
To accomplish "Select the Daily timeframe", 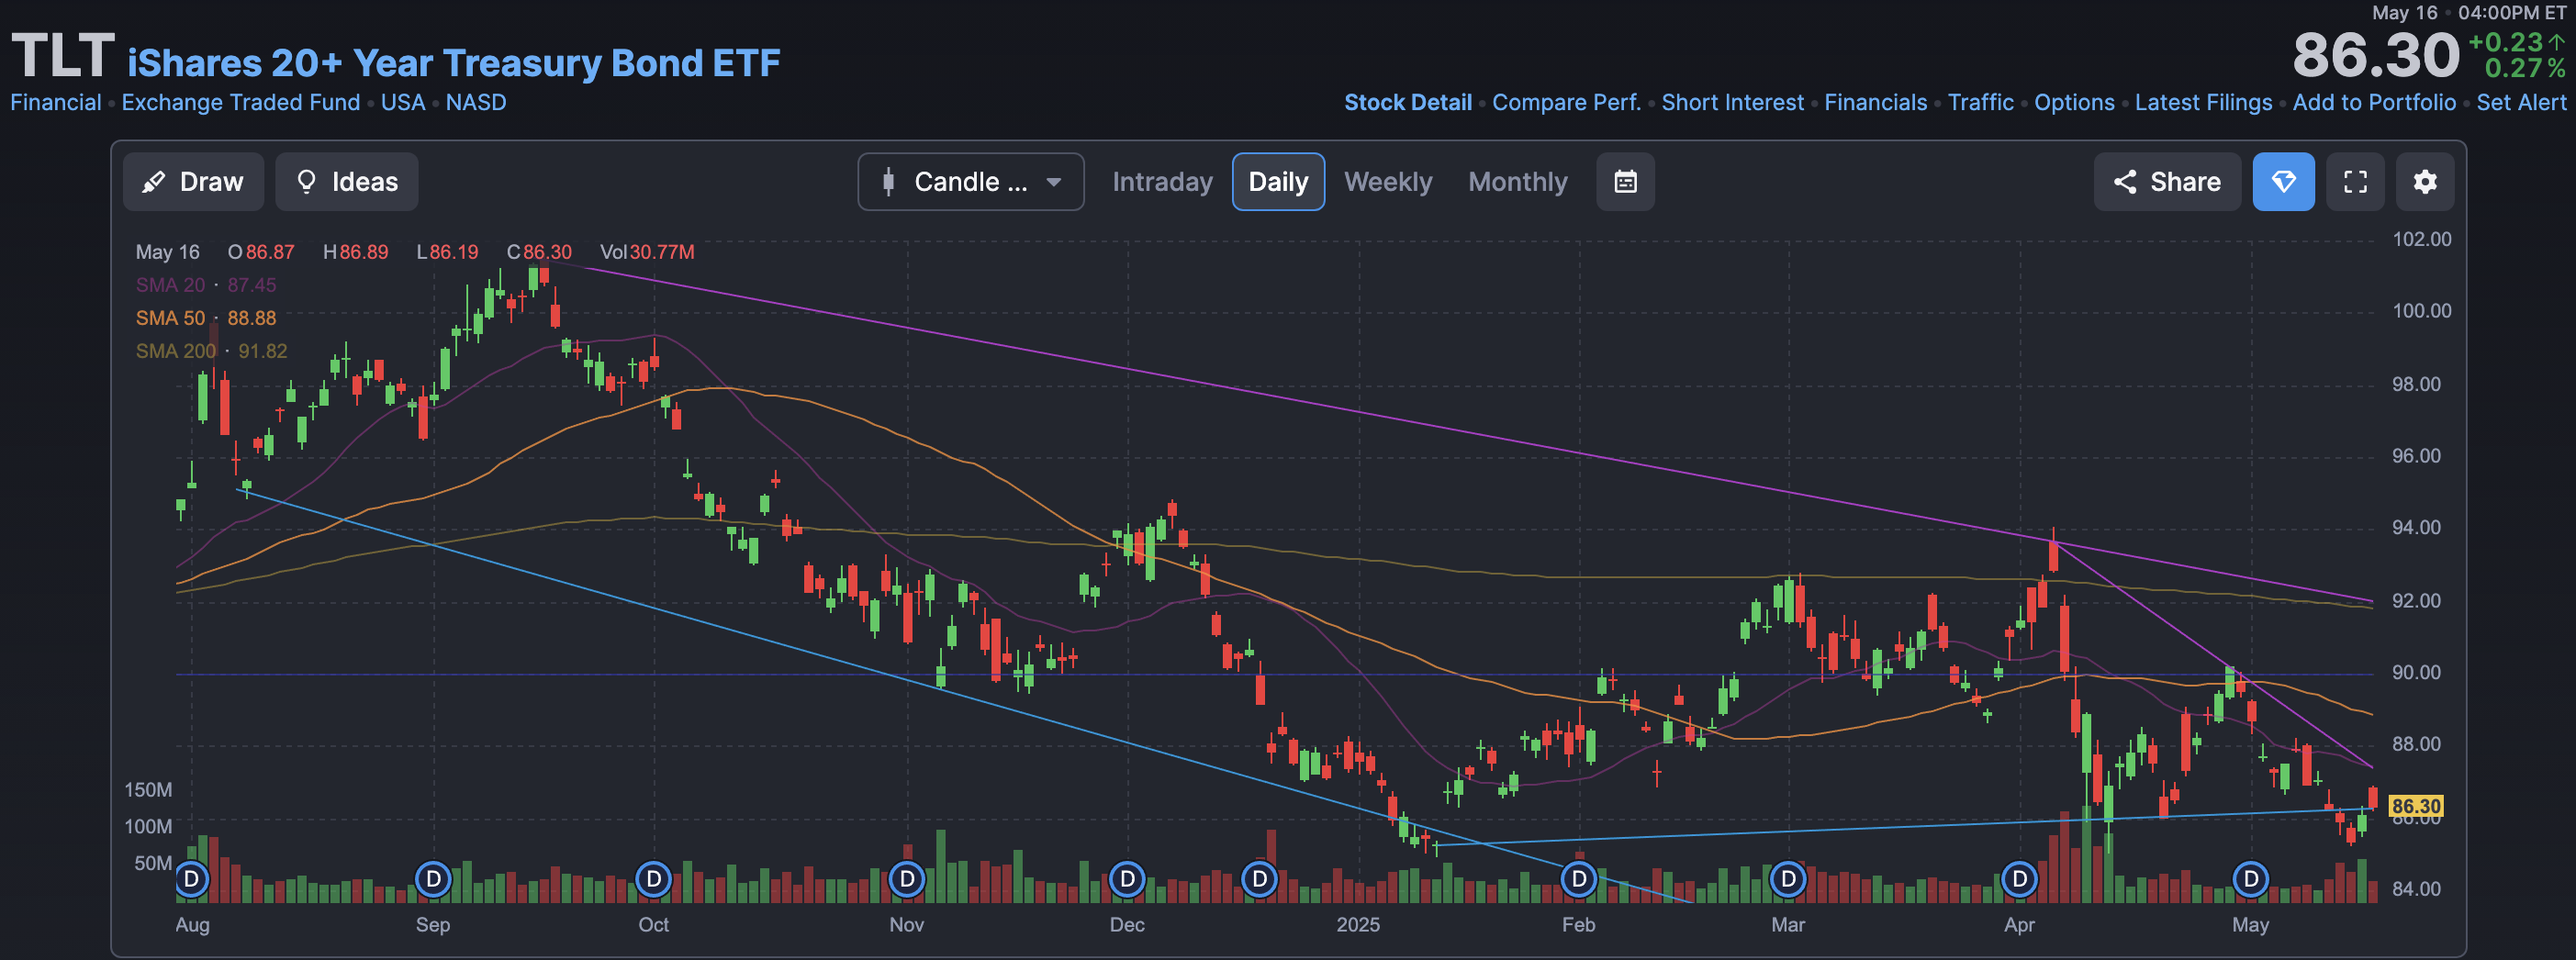I will (1278, 182).
